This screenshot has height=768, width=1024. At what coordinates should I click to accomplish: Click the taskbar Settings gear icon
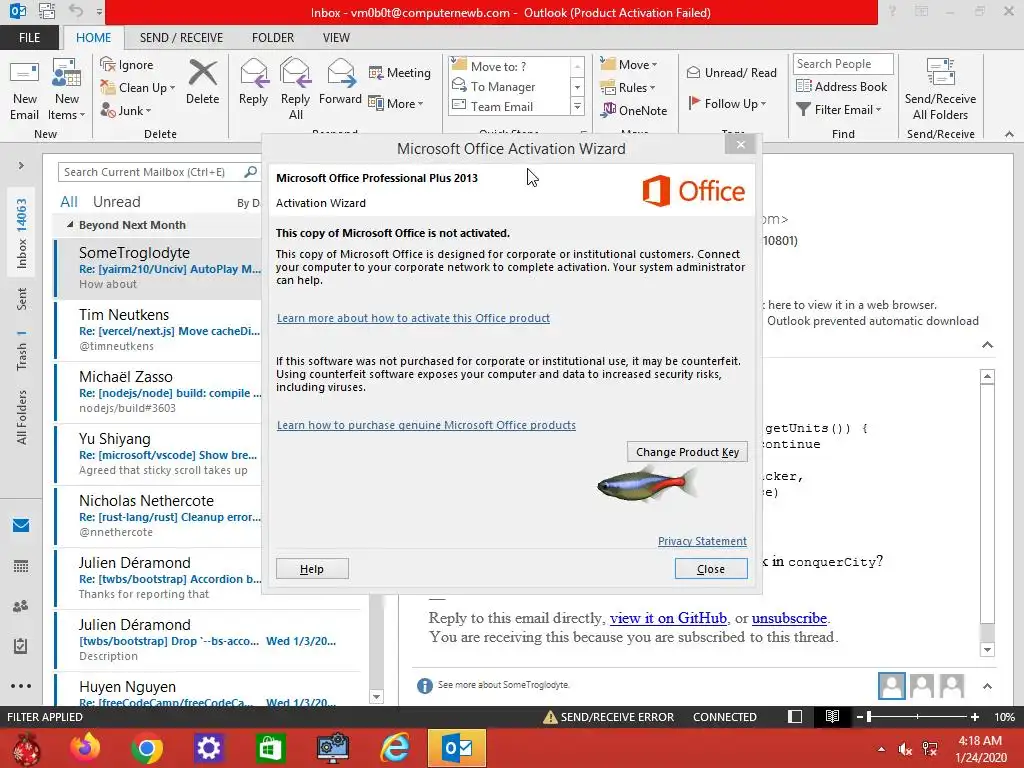(x=209, y=748)
